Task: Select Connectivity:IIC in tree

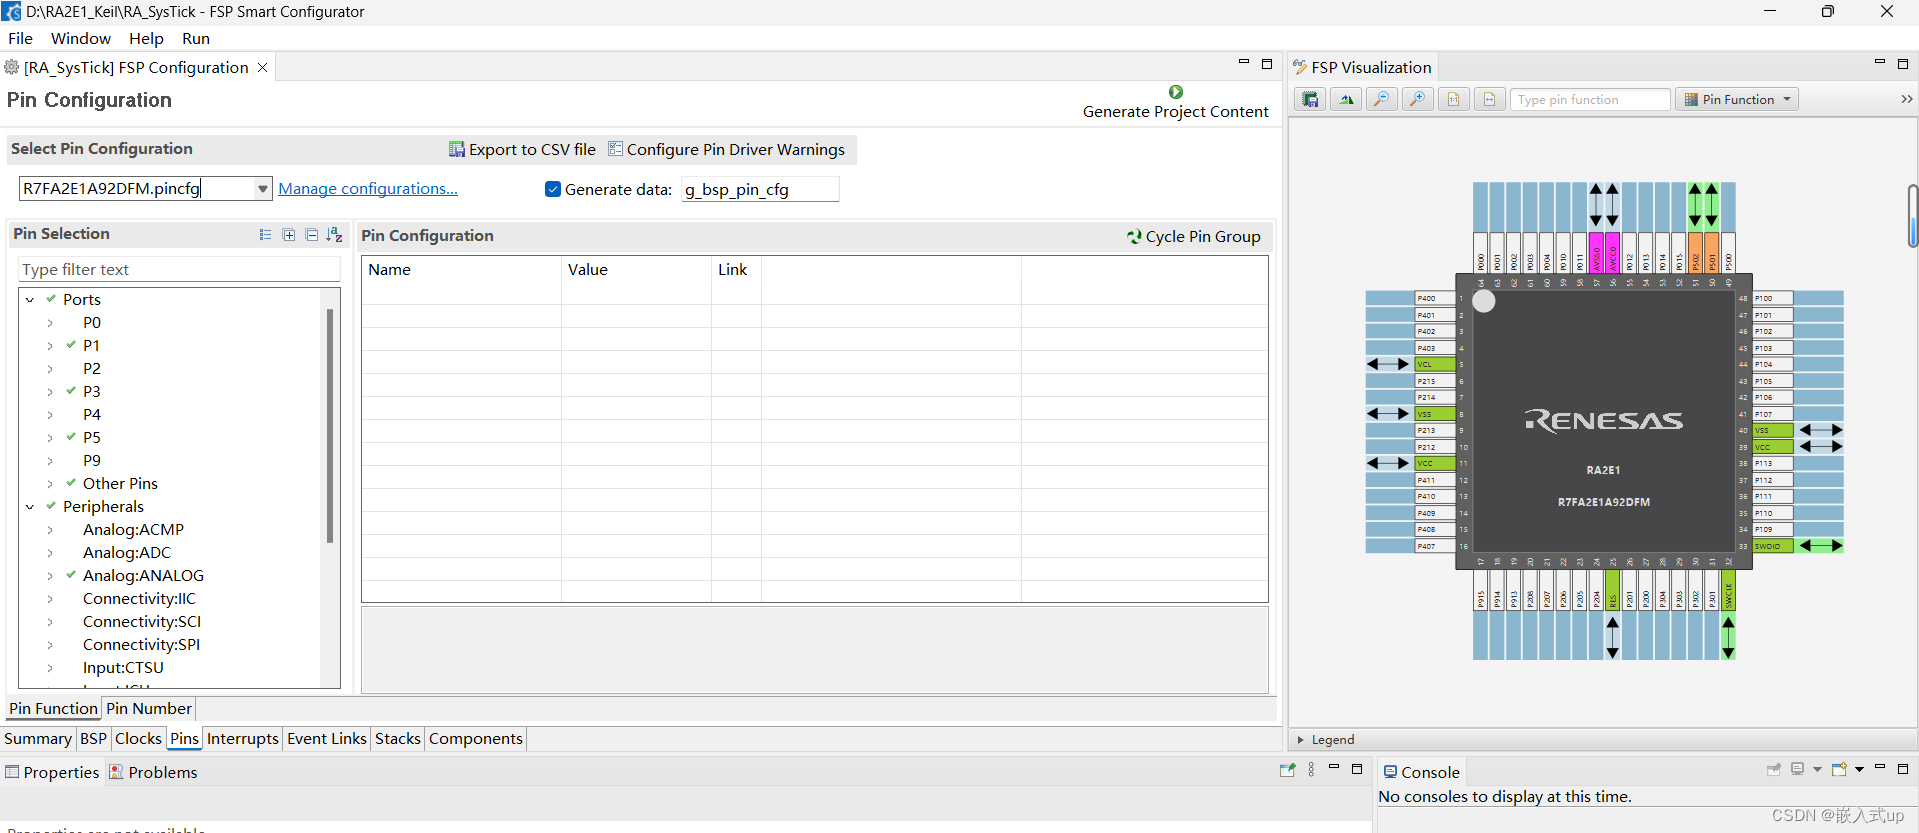Action: [x=139, y=599]
